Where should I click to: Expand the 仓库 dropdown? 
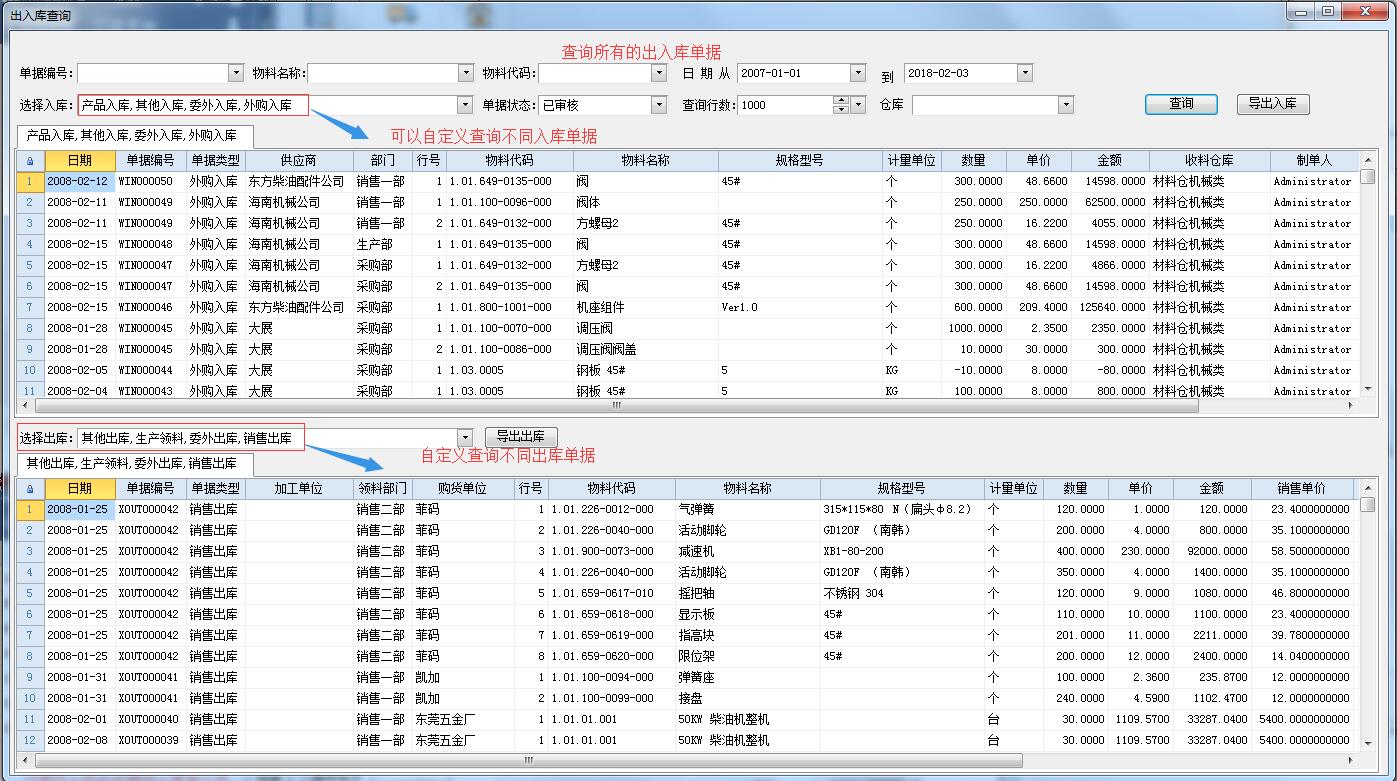pos(1065,105)
